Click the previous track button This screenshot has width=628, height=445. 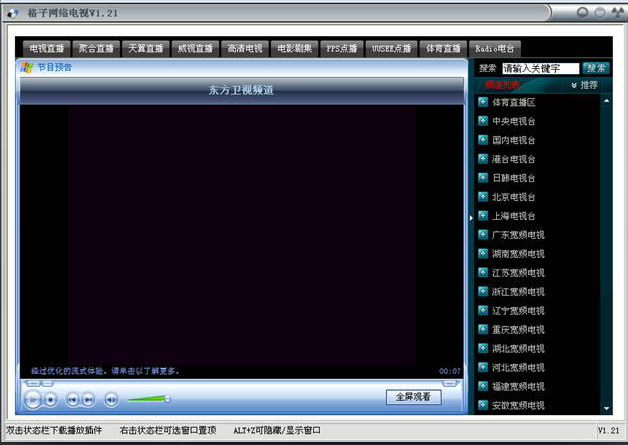pyautogui.click(x=72, y=399)
